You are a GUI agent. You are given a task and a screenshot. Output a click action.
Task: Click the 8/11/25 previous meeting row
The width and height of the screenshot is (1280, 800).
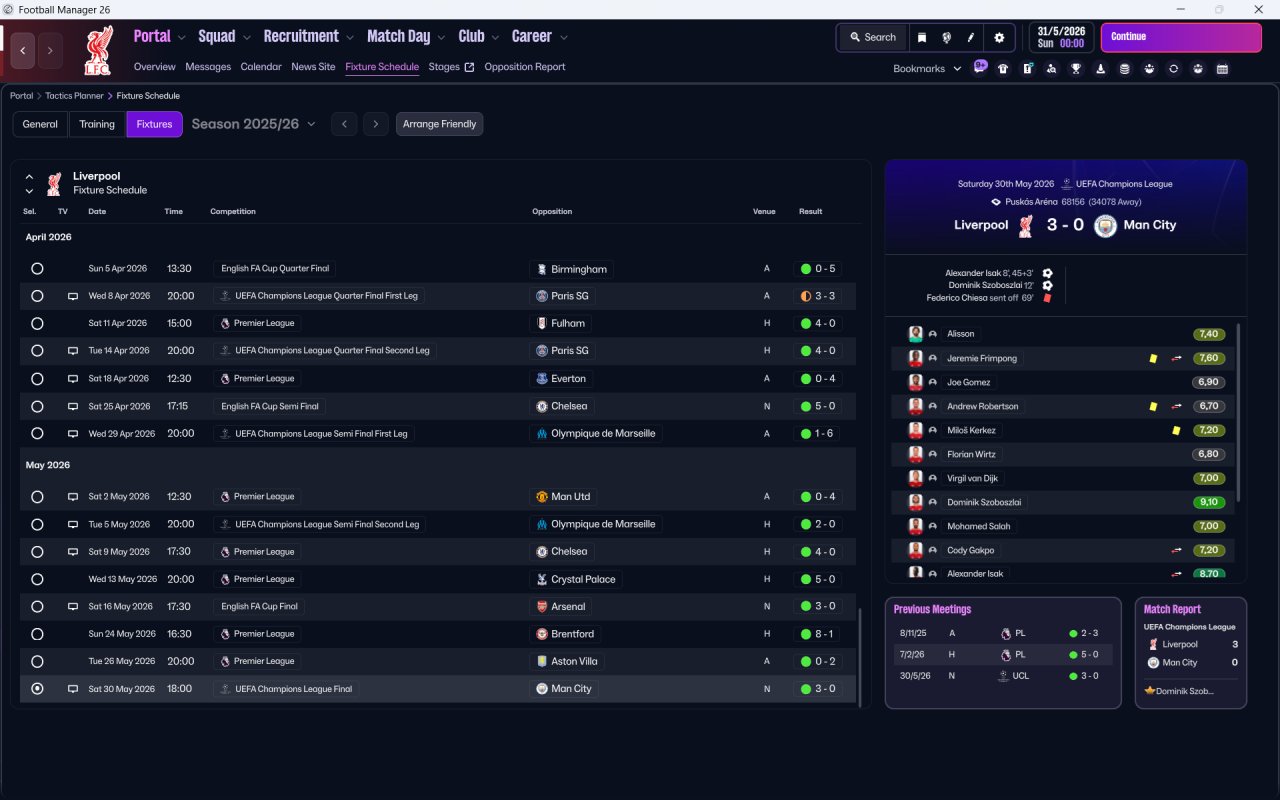(x=1003, y=633)
